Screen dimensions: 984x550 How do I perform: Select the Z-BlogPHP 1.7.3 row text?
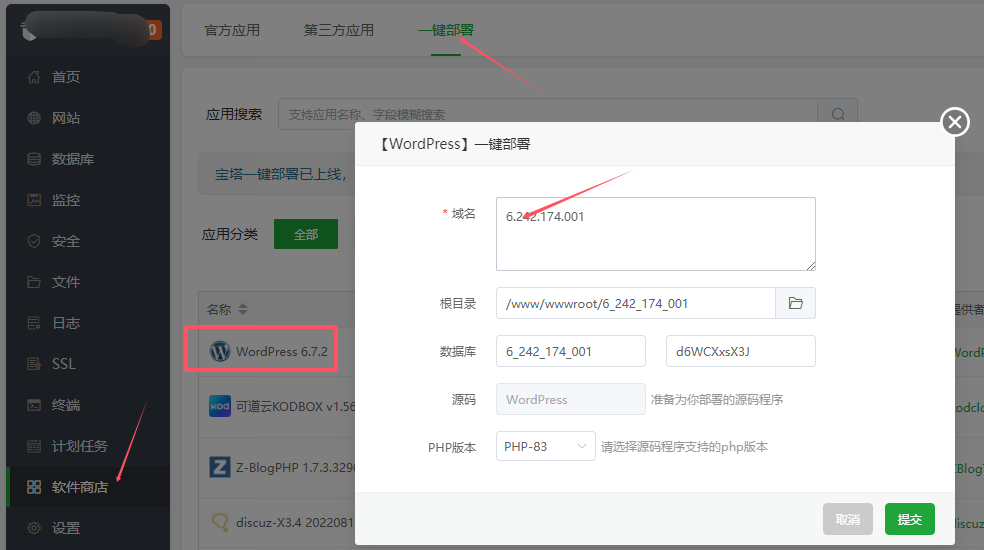coord(296,468)
